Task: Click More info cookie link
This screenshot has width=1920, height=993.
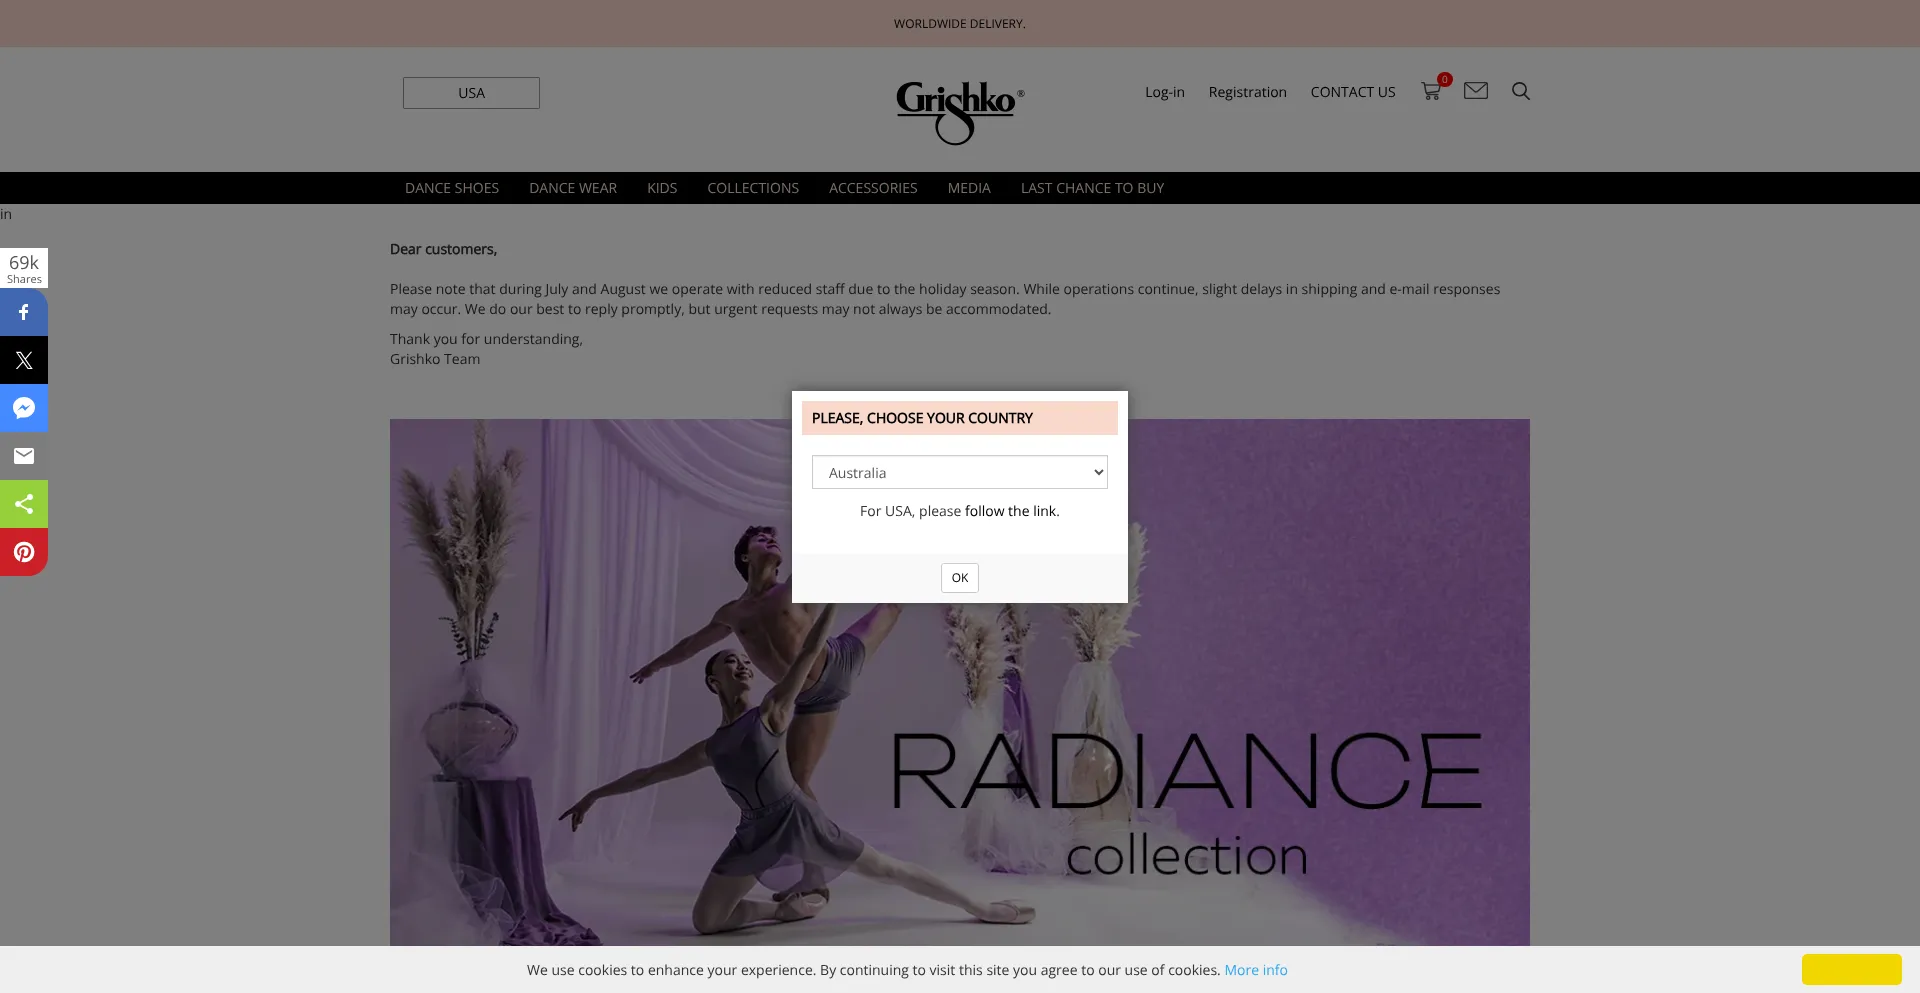Action: [1256, 970]
